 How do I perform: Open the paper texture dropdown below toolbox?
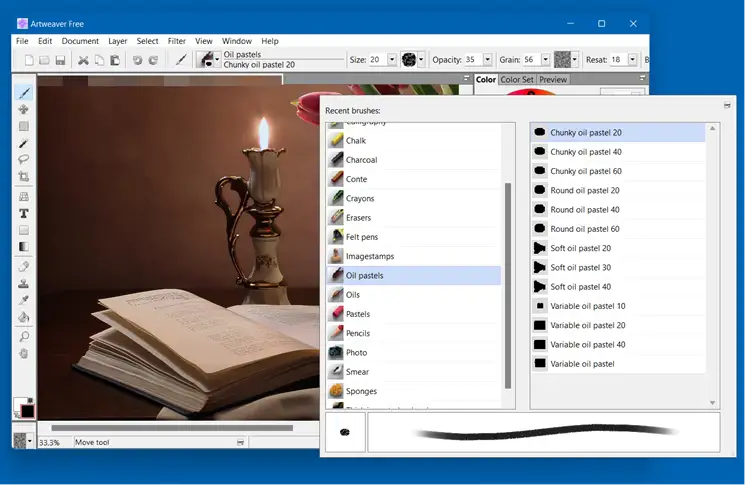pyautogui.click(x=29, y=441)
